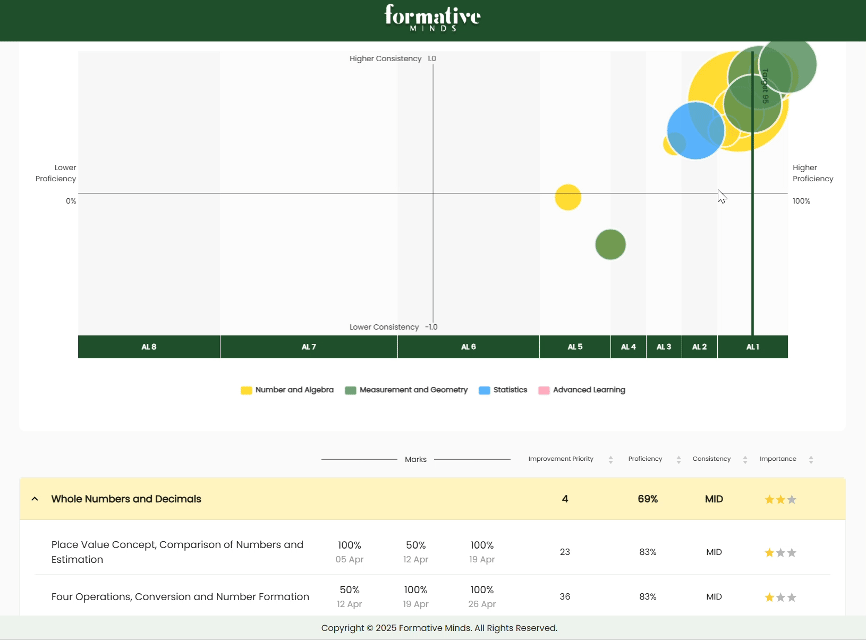Screen dimensions: 866x640
Task: Toggle Number and Algebra legend series
Action: pyautogui.click(x=287, y=390)
